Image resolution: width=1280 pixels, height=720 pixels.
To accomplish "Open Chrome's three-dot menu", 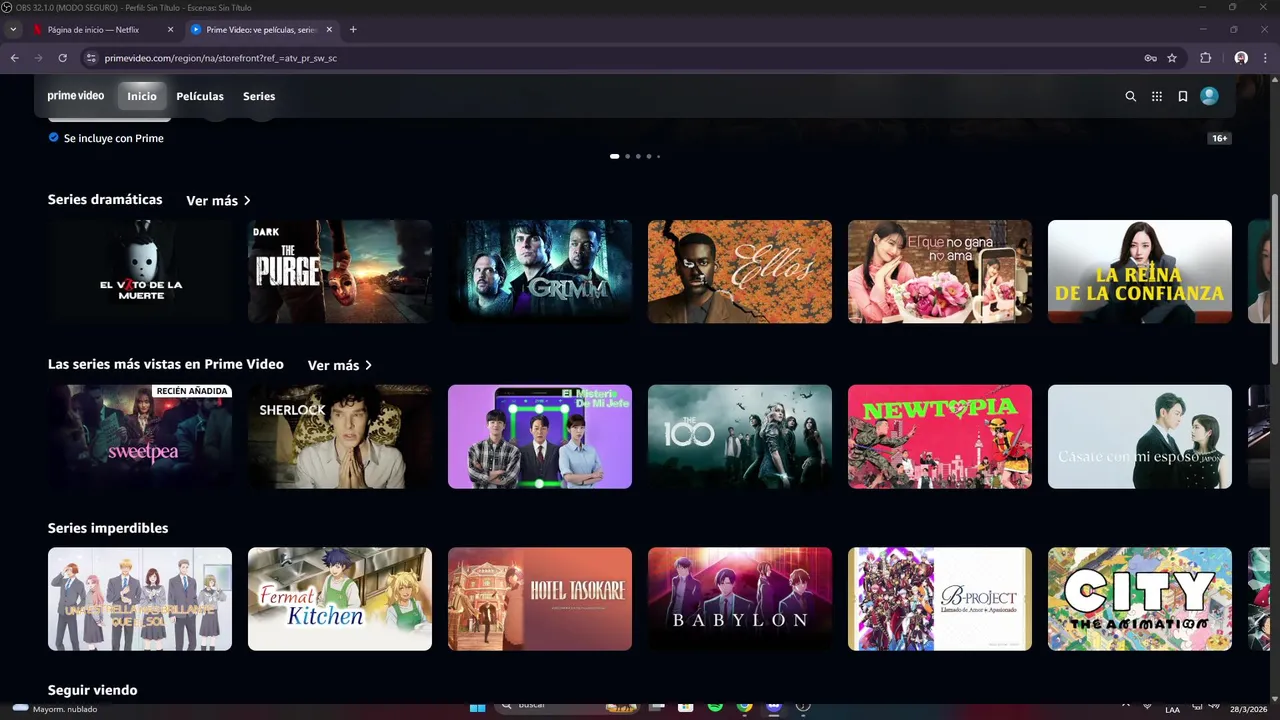I will click(1266, 58).
